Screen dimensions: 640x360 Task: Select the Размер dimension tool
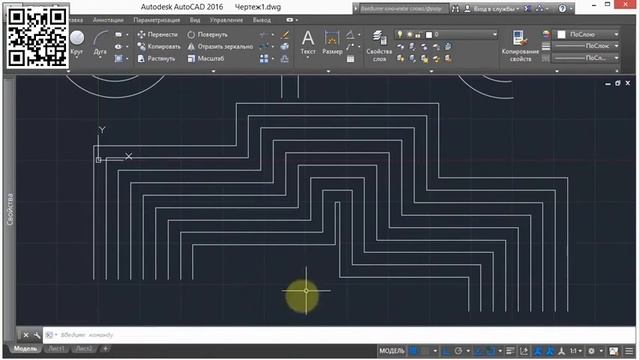(332, 42)
